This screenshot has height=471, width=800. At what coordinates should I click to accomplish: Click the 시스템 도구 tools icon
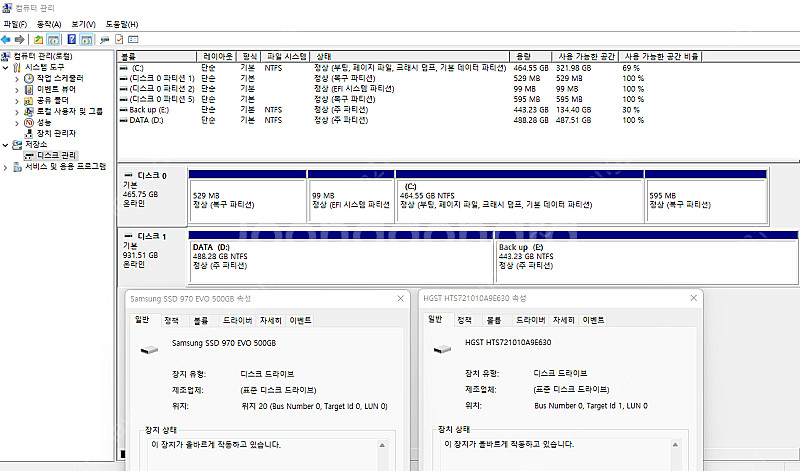[x=17, y=67]
